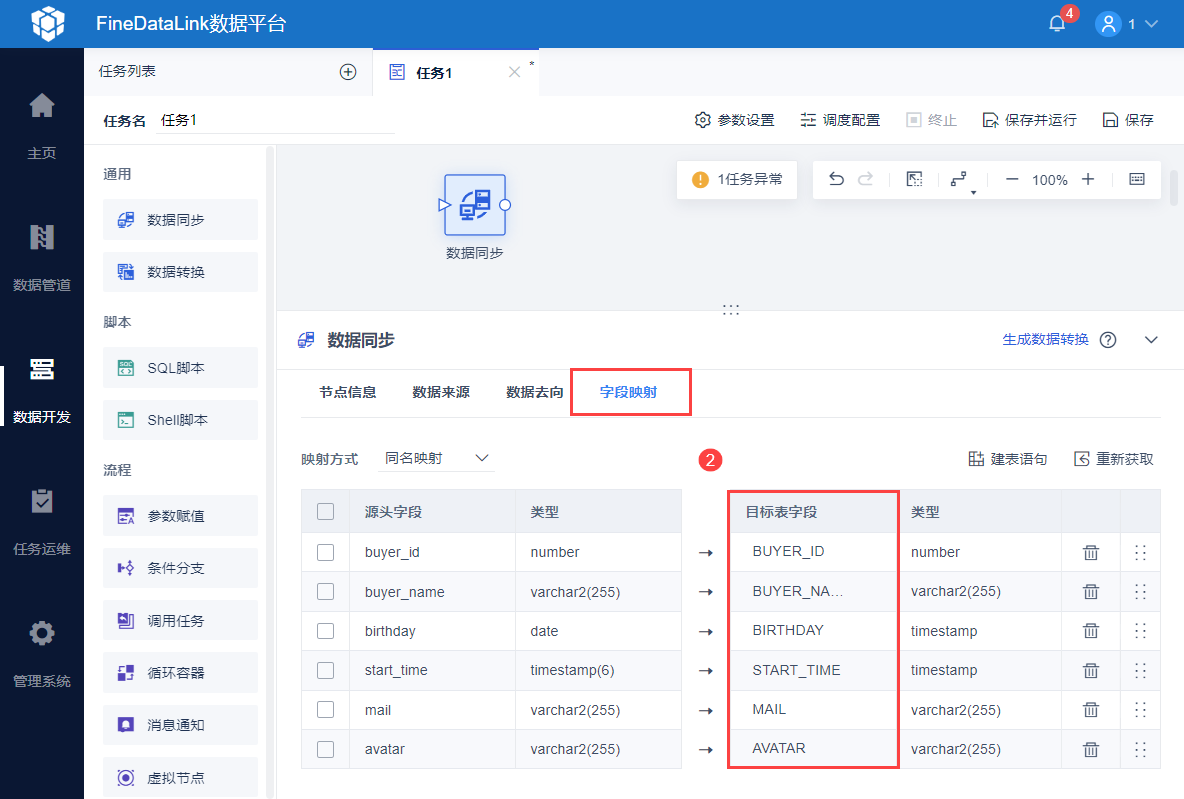Go to 主页 in sidebar

point(42,126)
